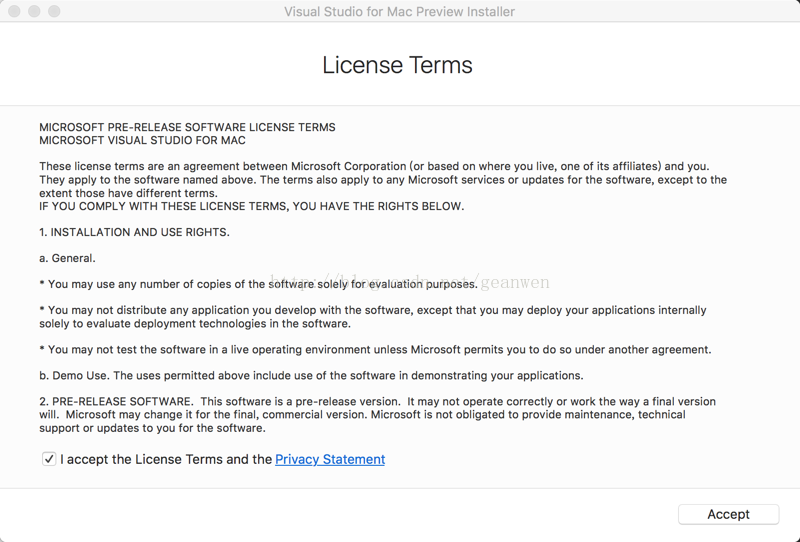The width and height of the screenshot is (800, 542).
Task: Click 'MICROSOFT VISUAL STUDIO FOR MAC' line
Action: tap(142, 140)
